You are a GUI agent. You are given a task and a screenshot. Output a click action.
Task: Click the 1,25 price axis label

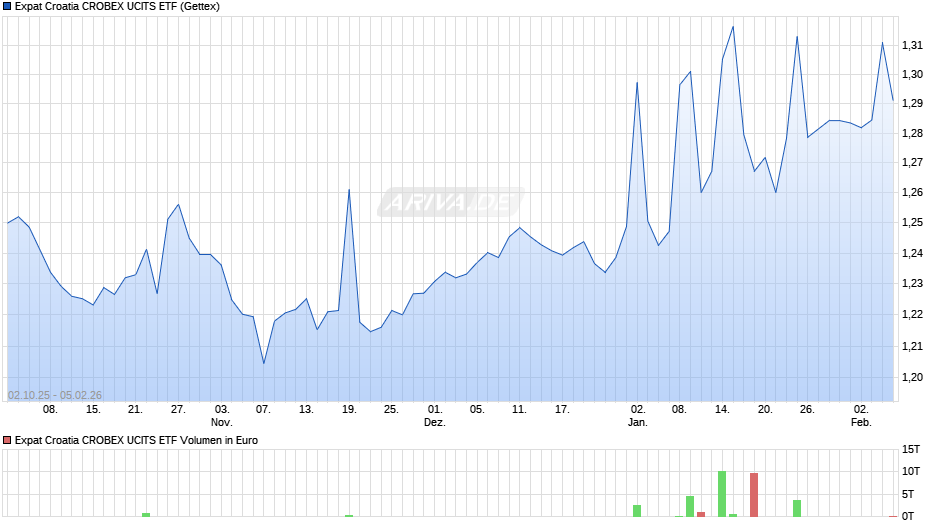912,223
